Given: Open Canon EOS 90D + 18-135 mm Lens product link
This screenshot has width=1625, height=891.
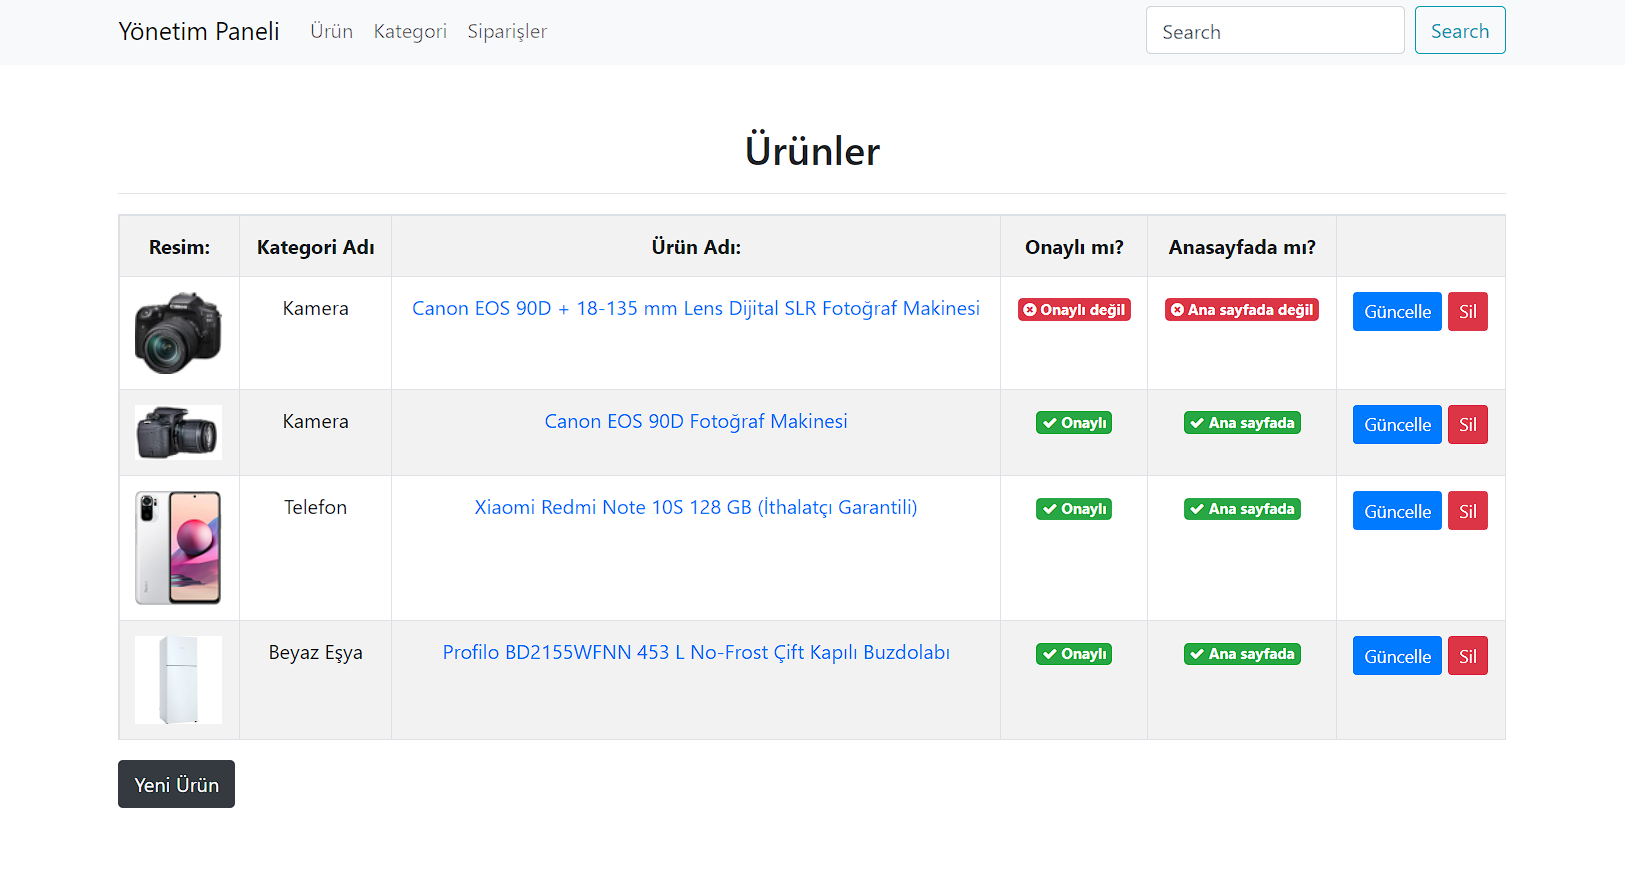Looking at the screenshot, I should tap(696, 308).
